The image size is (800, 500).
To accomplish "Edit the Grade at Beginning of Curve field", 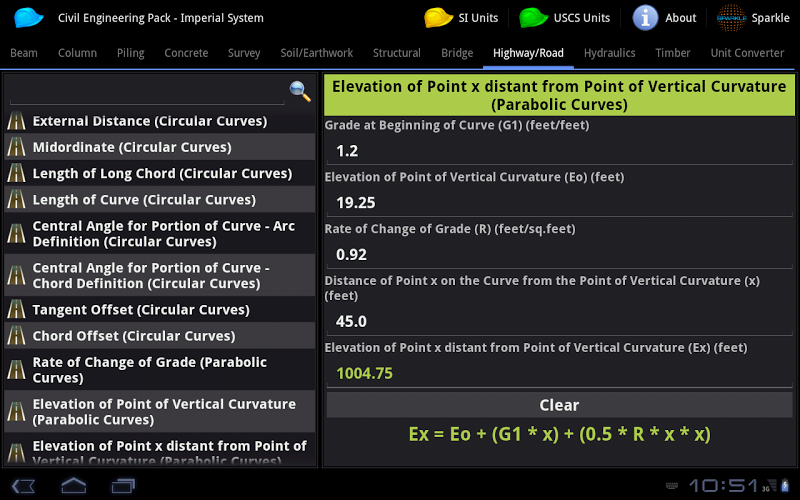I will tap(559, 151).
